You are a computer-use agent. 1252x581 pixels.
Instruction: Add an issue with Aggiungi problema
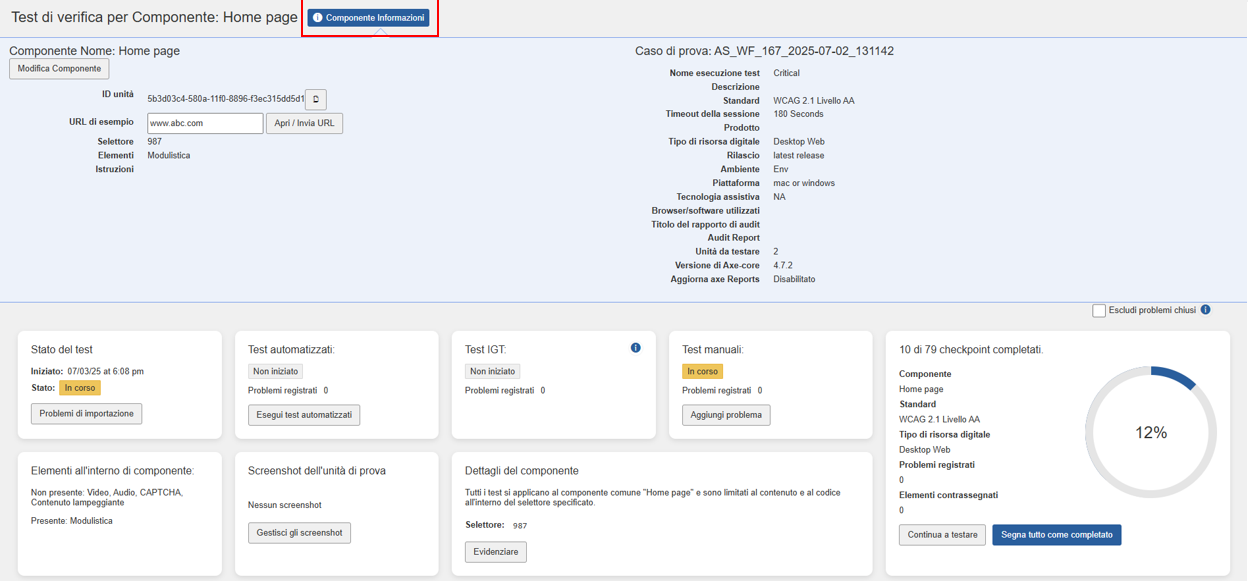pos(726,415)
